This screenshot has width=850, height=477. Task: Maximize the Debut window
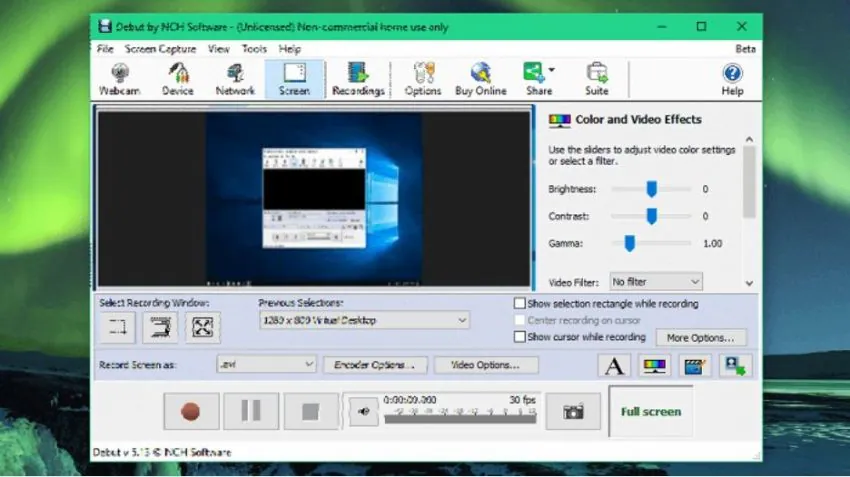701,26
